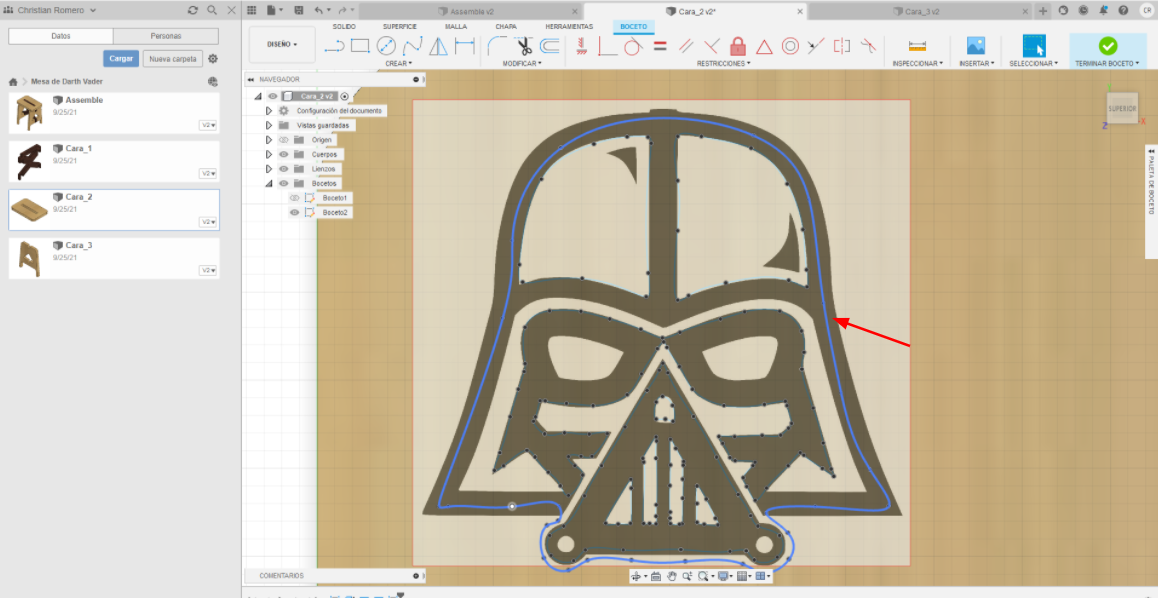Save the document with the Save icon
Viewport: 1158px width, 598px height.
(298, 10)
